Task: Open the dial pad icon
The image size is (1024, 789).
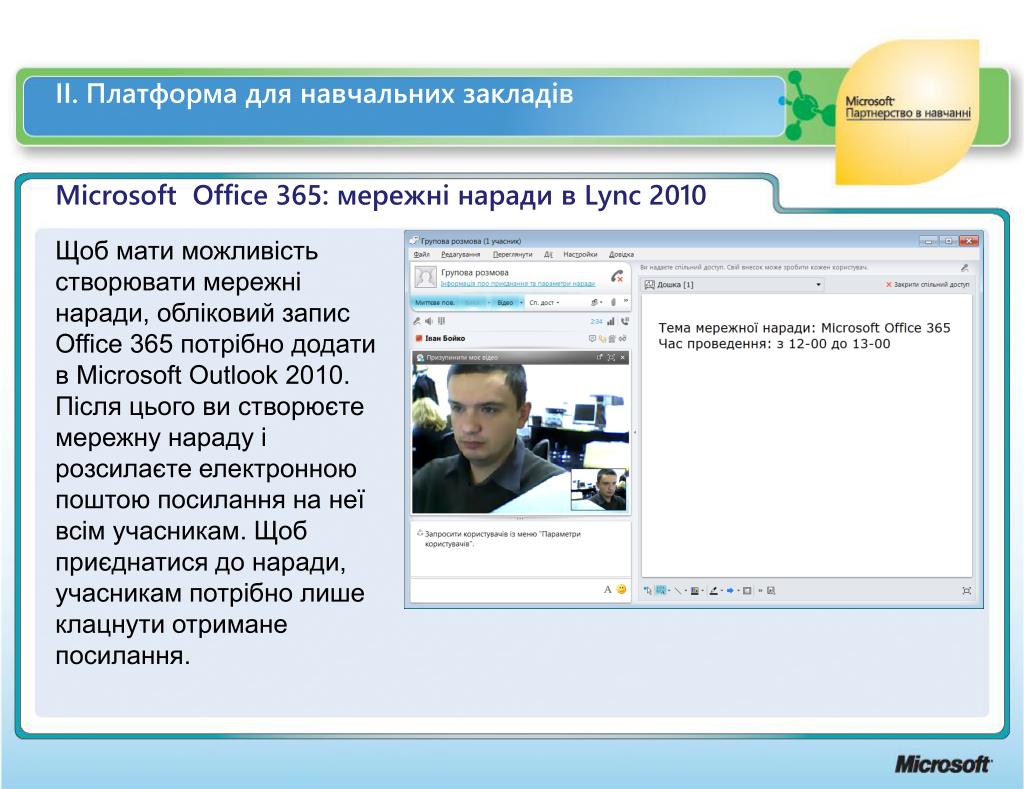Action: [x=441, y=321]
